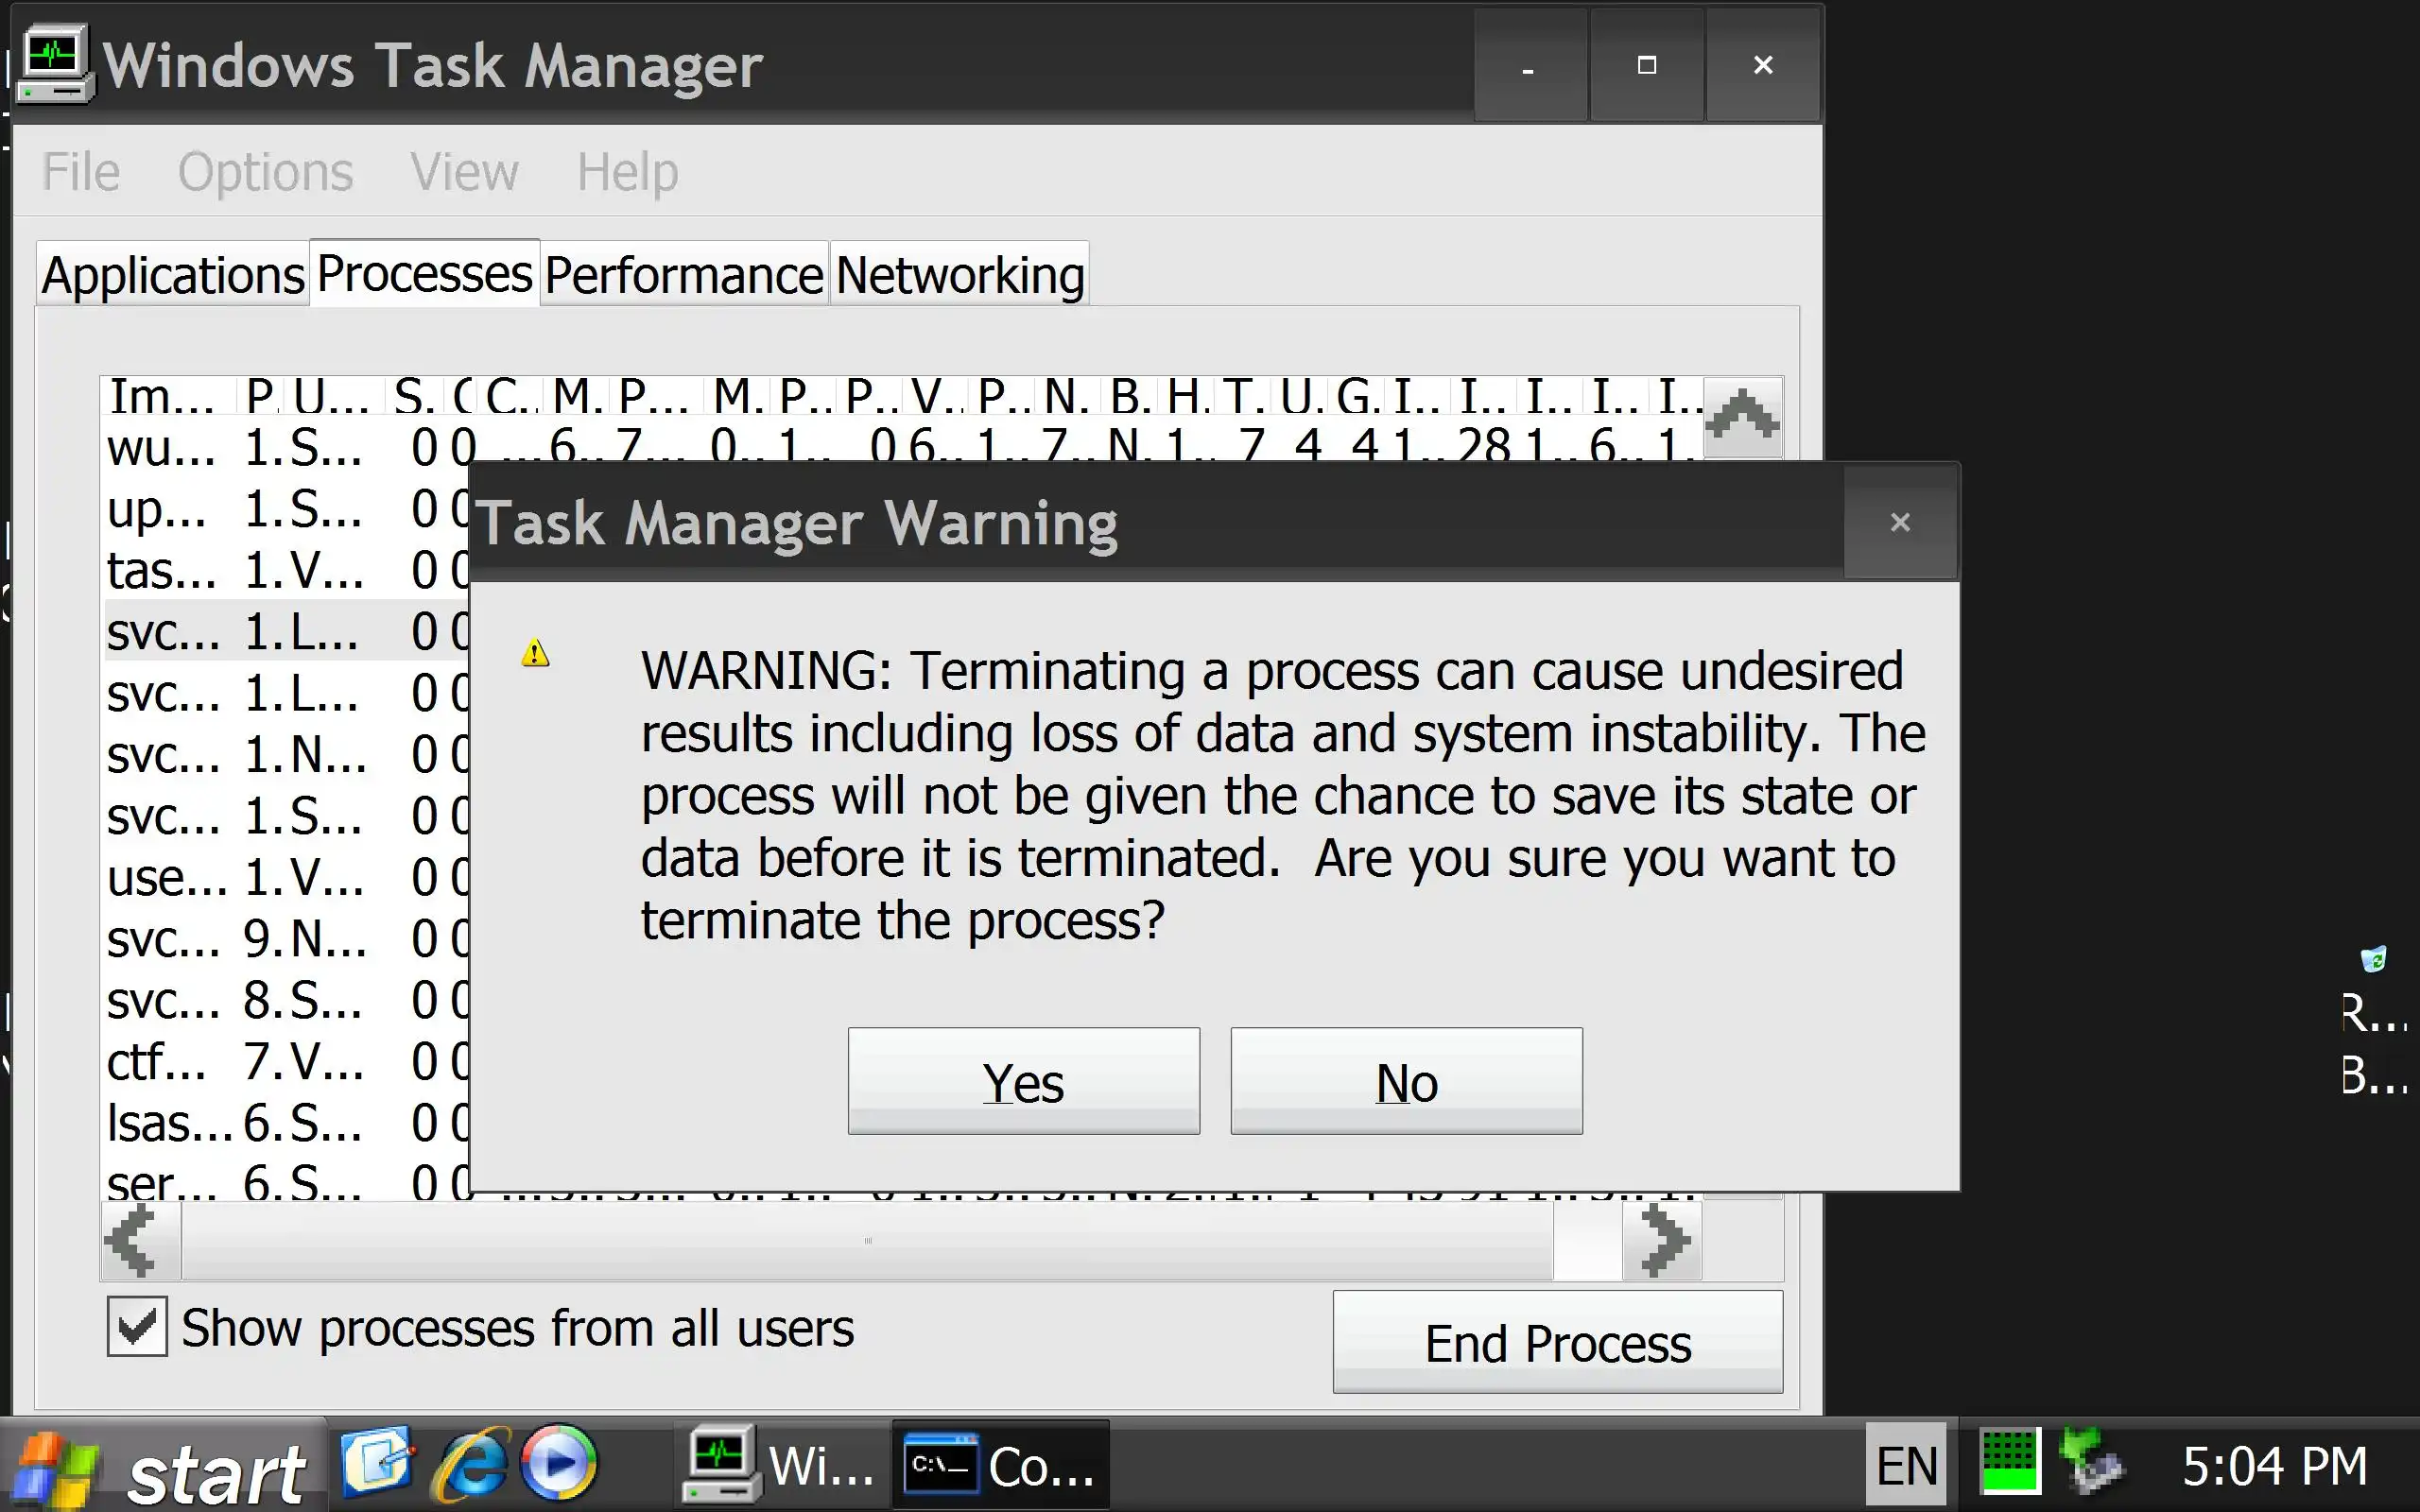Screen dimensions: 2420x1512
Task: Switch to the Performance tab
Action: point(684,275)
